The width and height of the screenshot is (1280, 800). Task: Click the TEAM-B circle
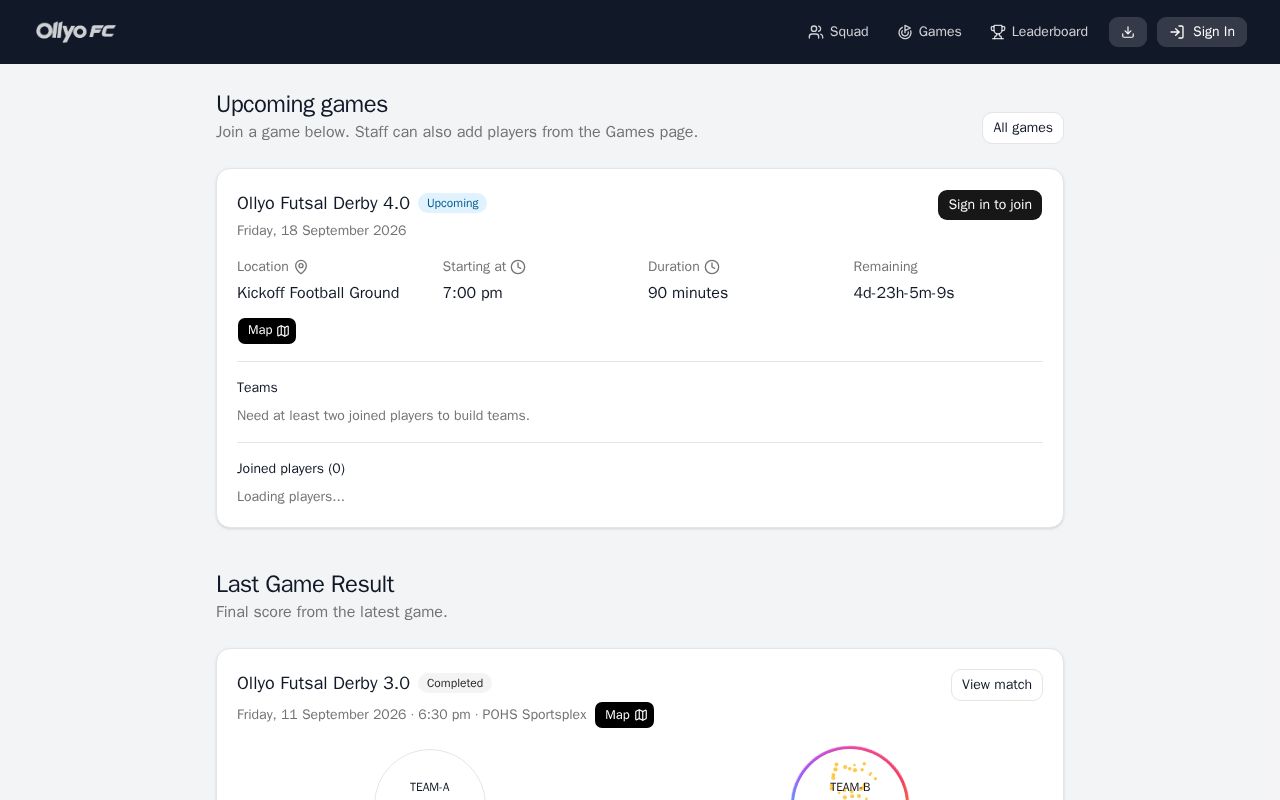pos(850,774)
